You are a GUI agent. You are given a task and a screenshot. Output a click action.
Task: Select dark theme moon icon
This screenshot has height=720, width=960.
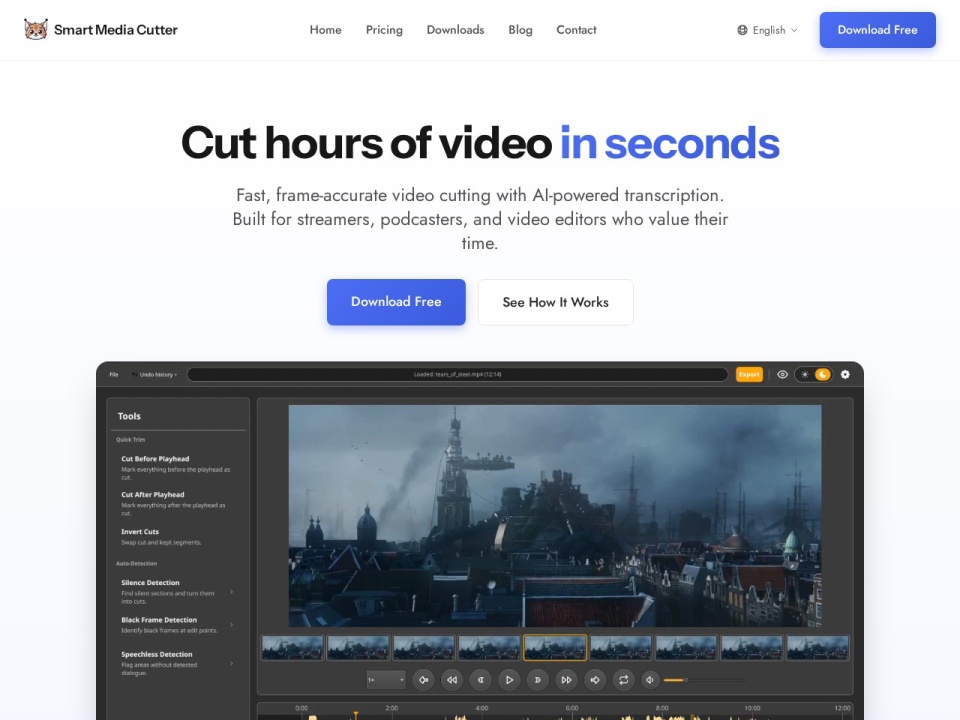(823, 375)
